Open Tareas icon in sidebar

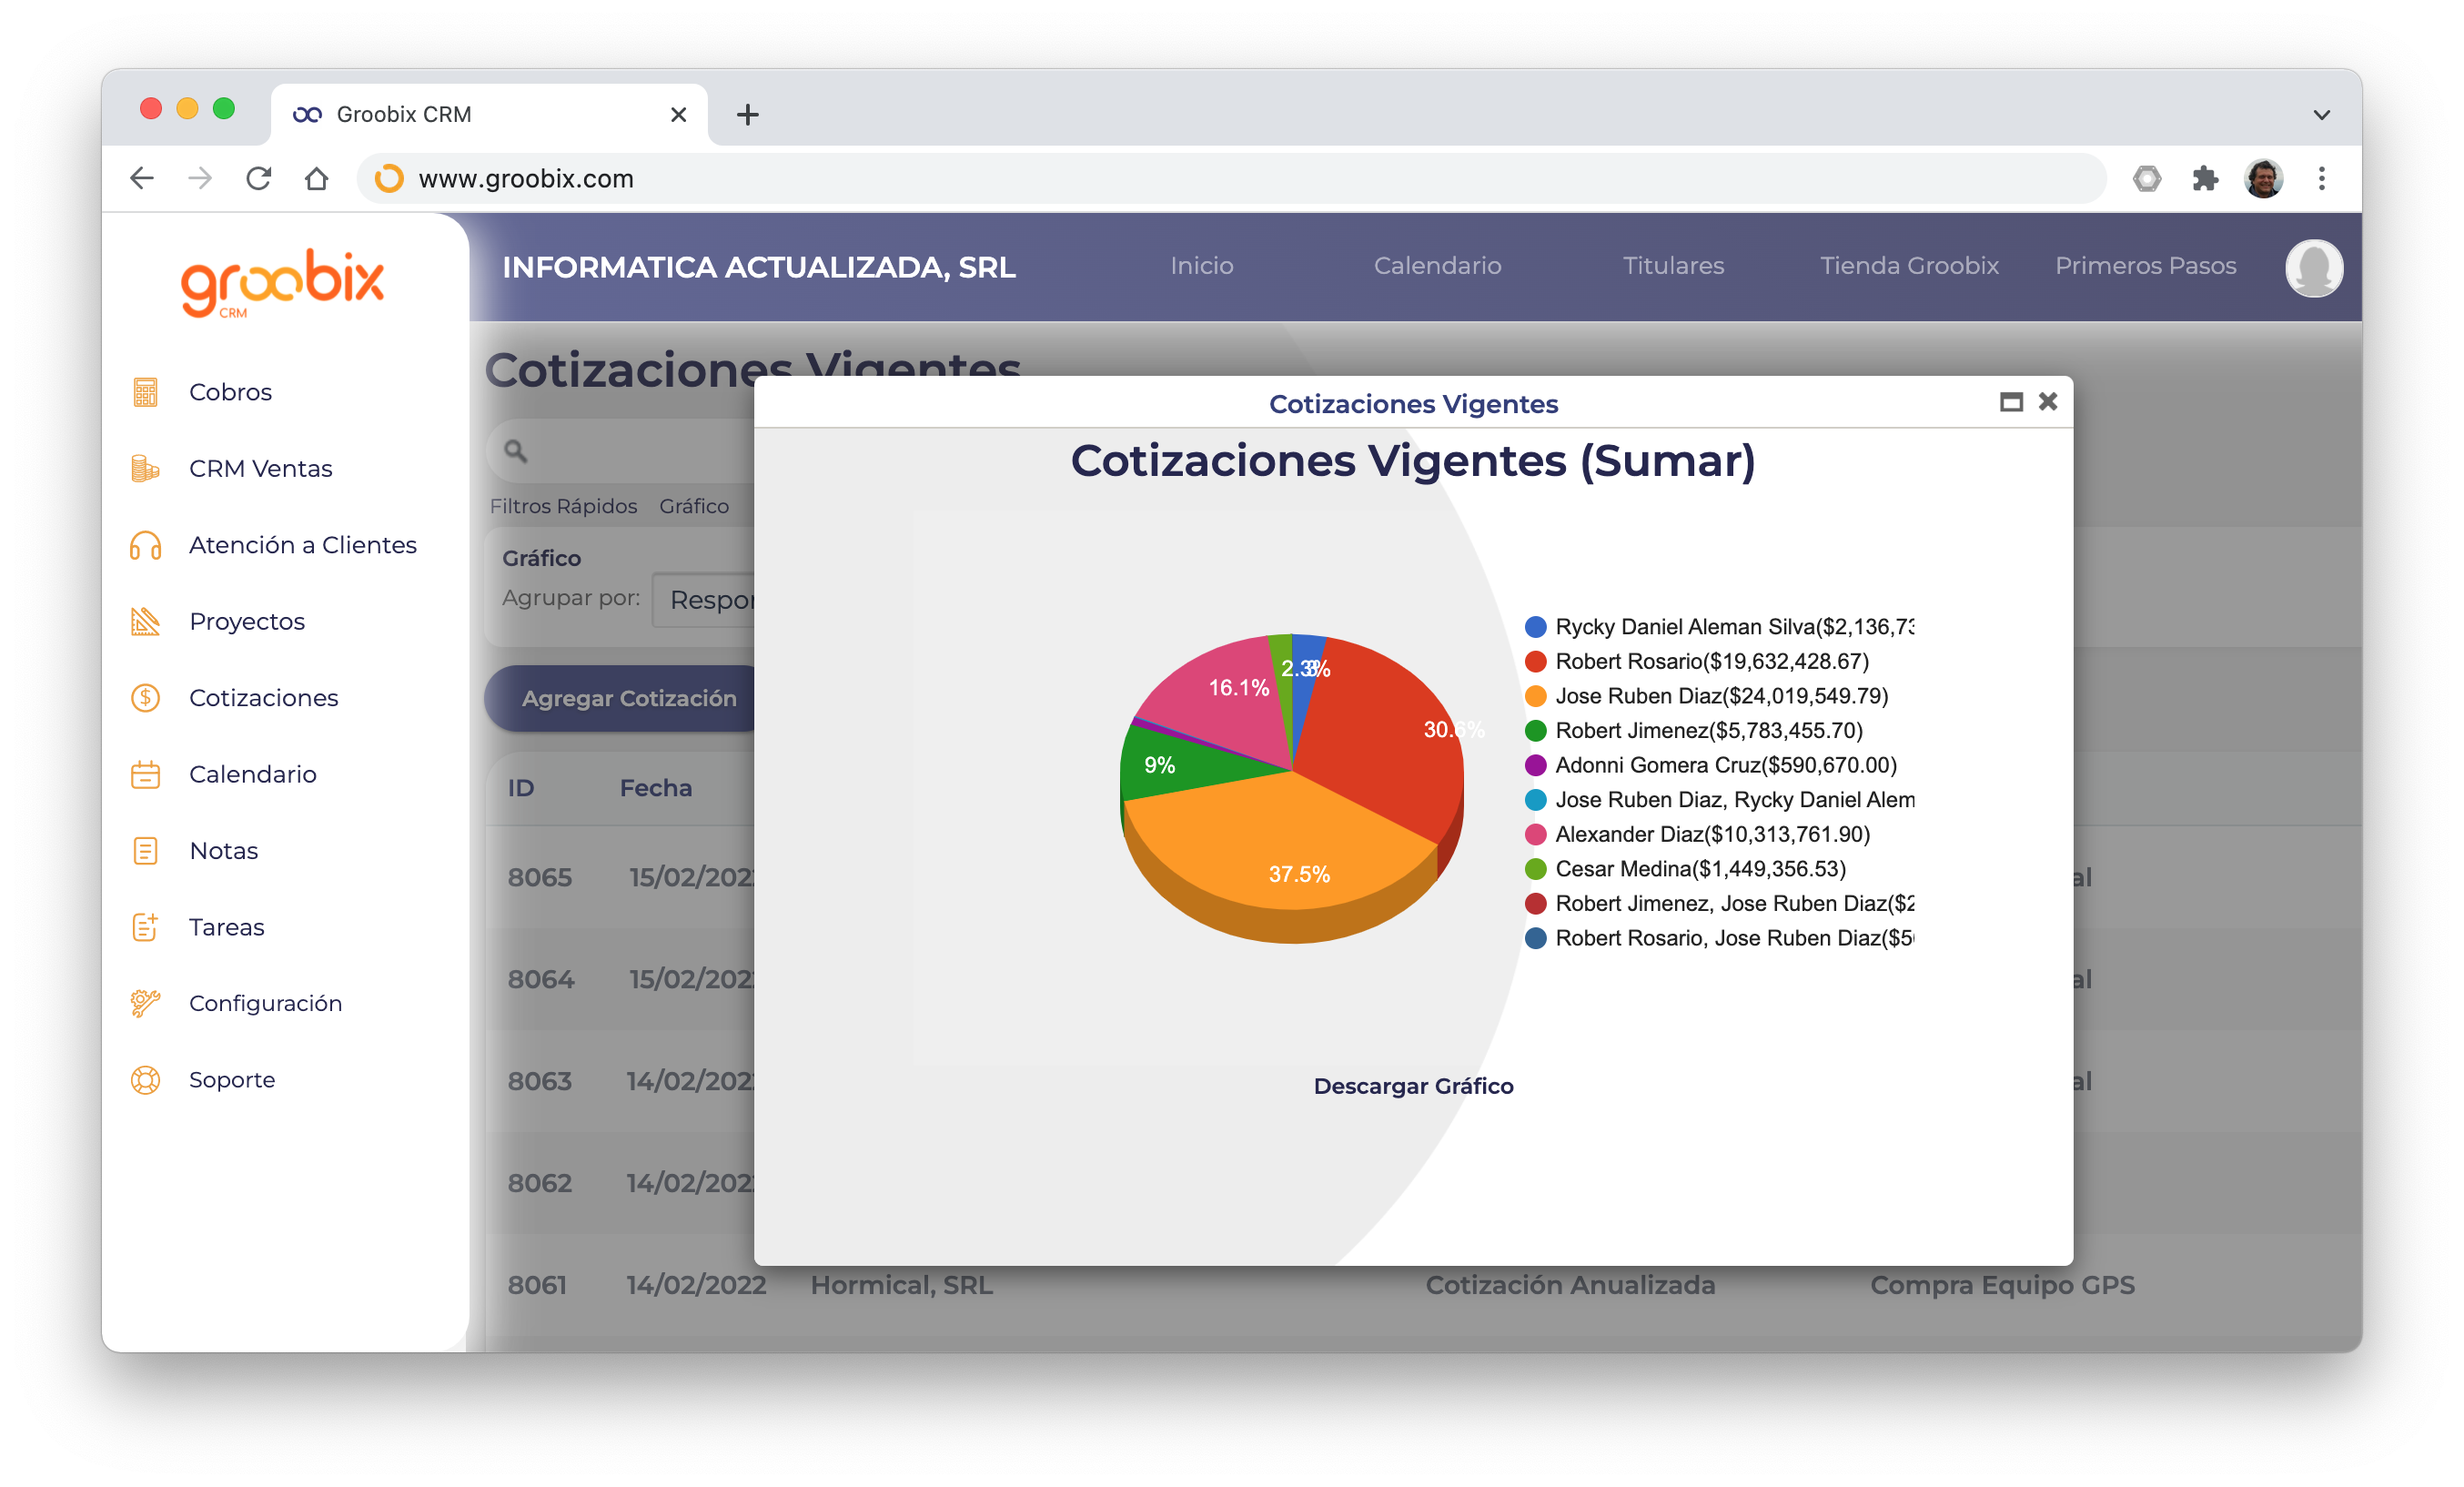tap(146, 927)
